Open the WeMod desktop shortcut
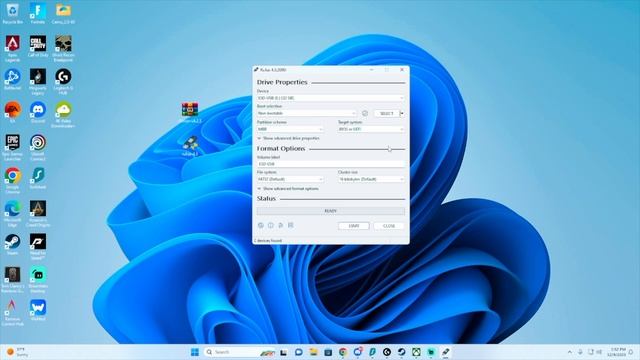This screenshot has height=360, width=640. tap(38, 310)
